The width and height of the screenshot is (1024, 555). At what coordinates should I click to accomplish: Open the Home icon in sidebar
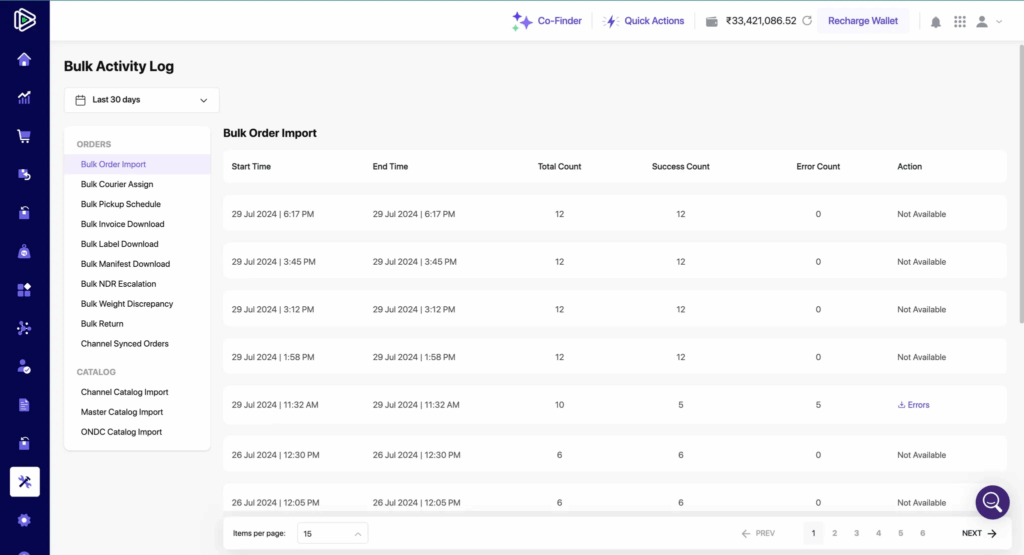[24, 59]
